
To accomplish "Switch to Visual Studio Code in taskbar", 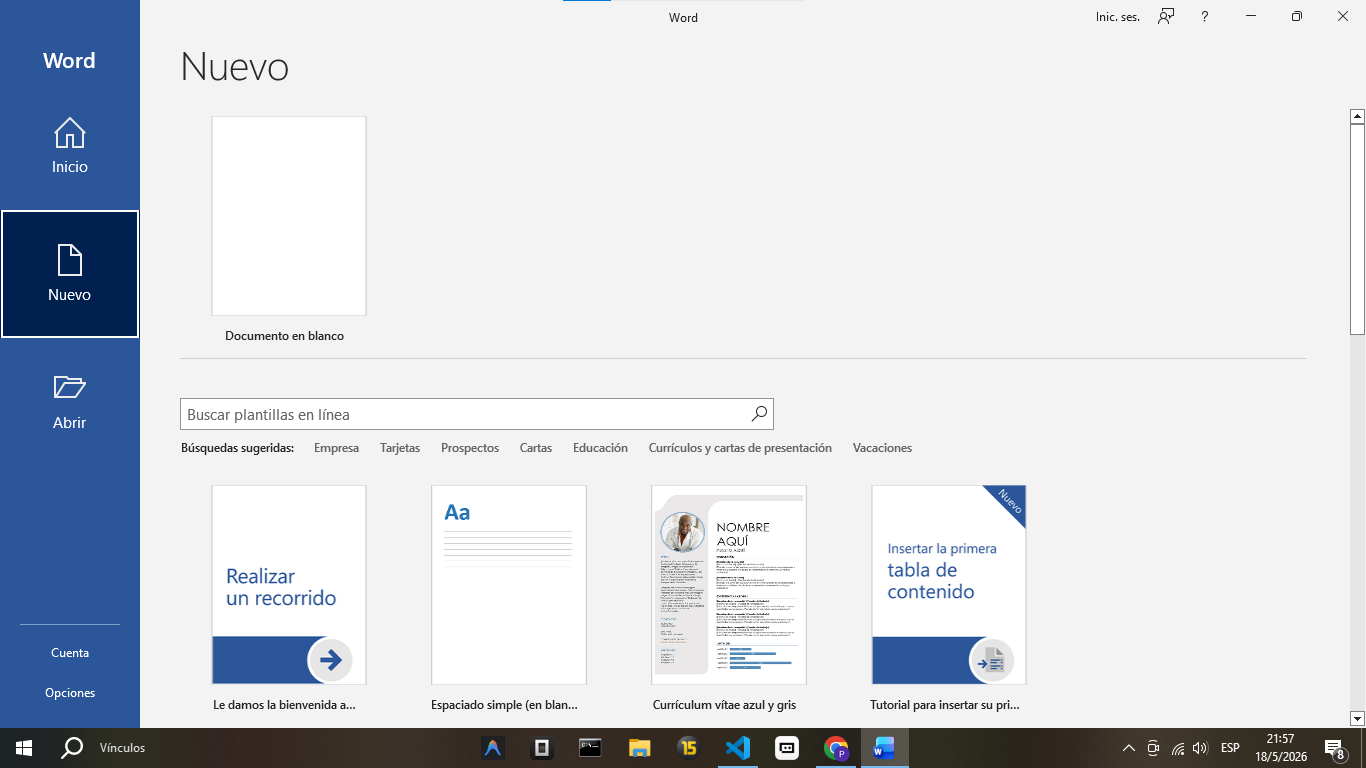I will pyautogui.click(x=737, y=748).
